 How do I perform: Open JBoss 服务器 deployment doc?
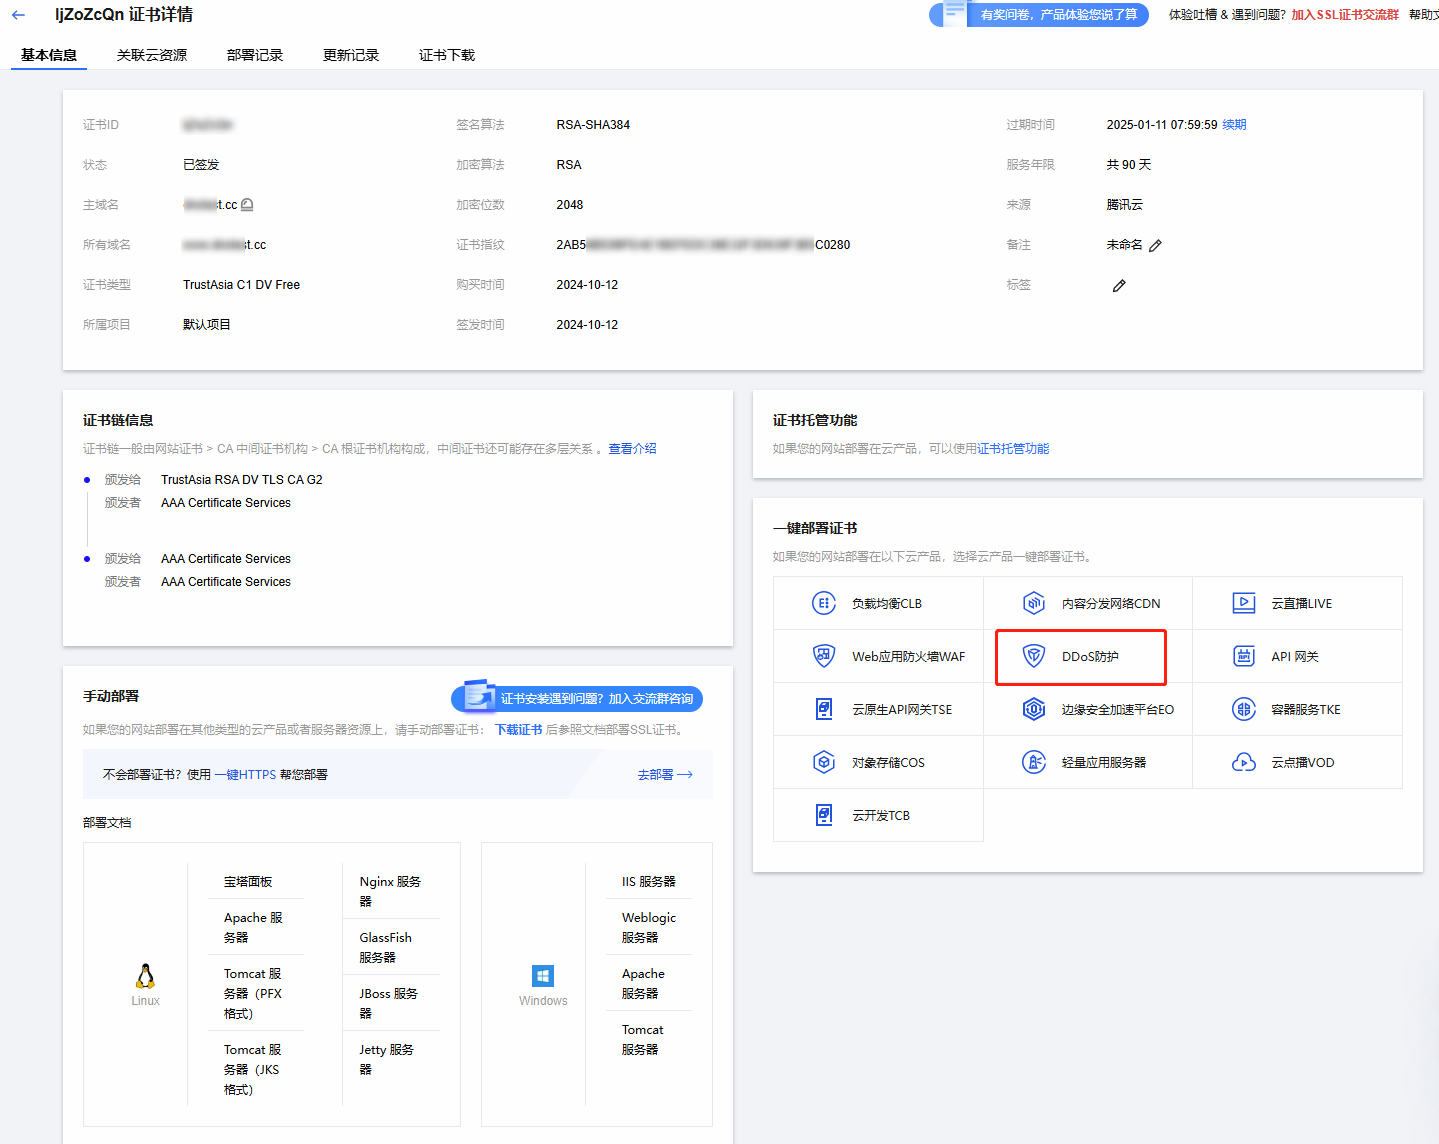point(389,1004)
